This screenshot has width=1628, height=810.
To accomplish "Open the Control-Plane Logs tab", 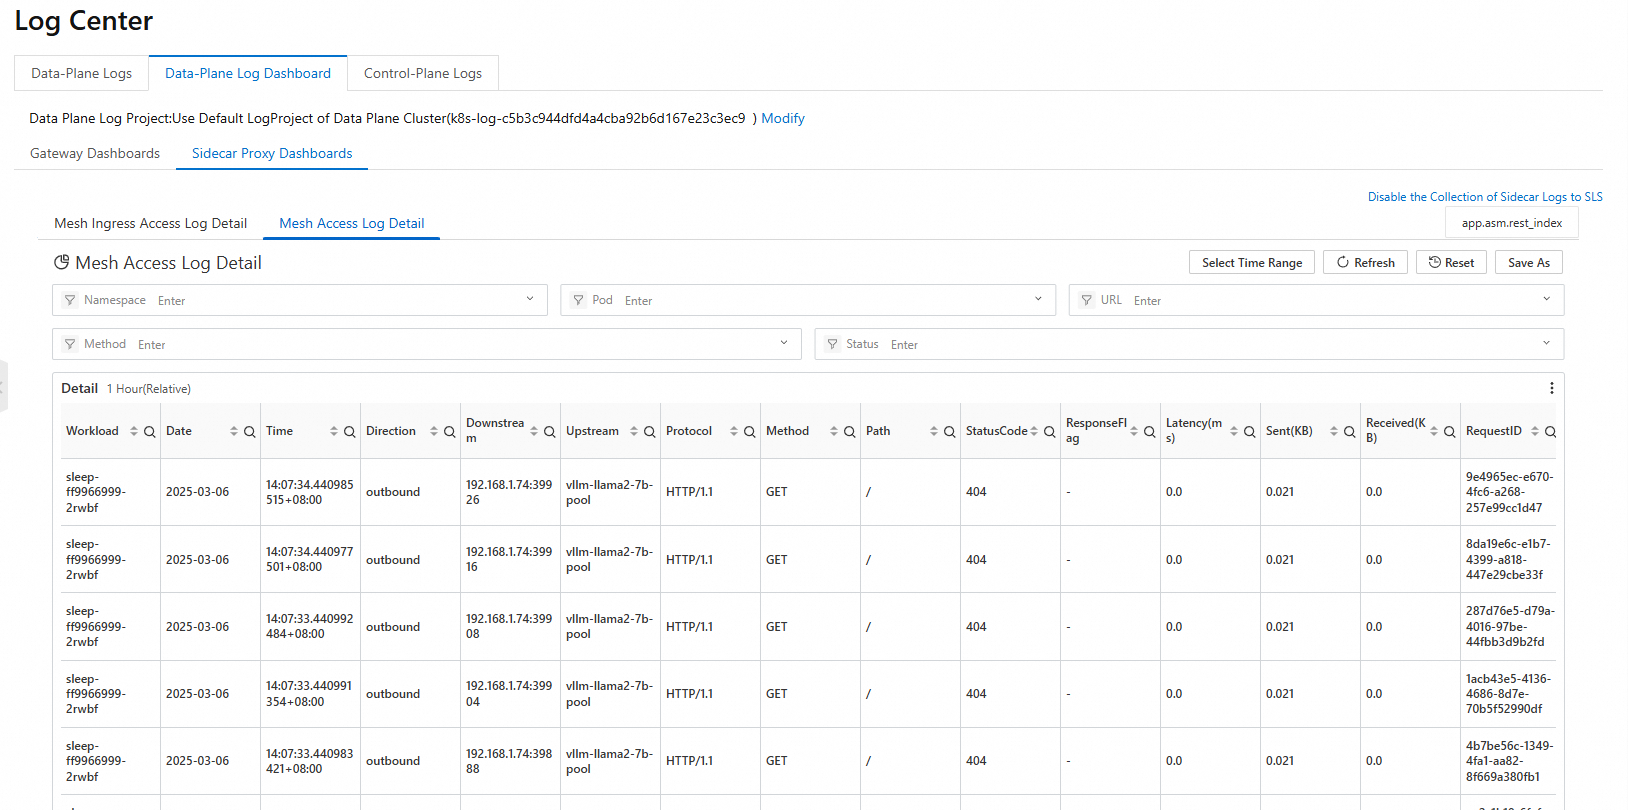I will (423, 73).
